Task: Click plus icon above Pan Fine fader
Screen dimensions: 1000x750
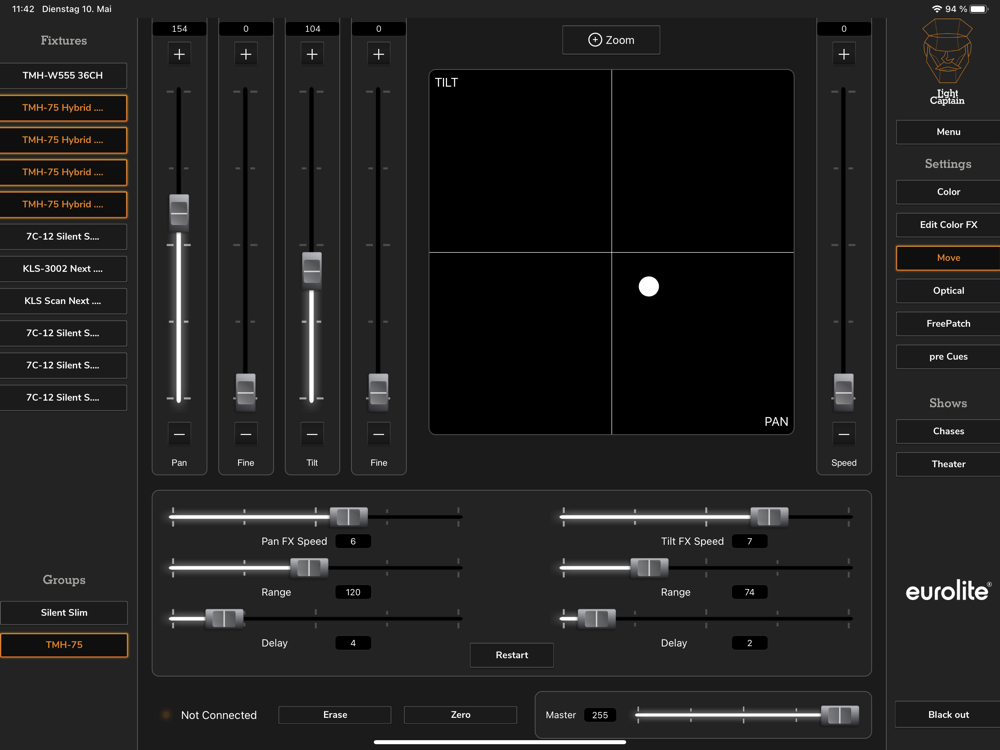Action: tap(246, 54)
